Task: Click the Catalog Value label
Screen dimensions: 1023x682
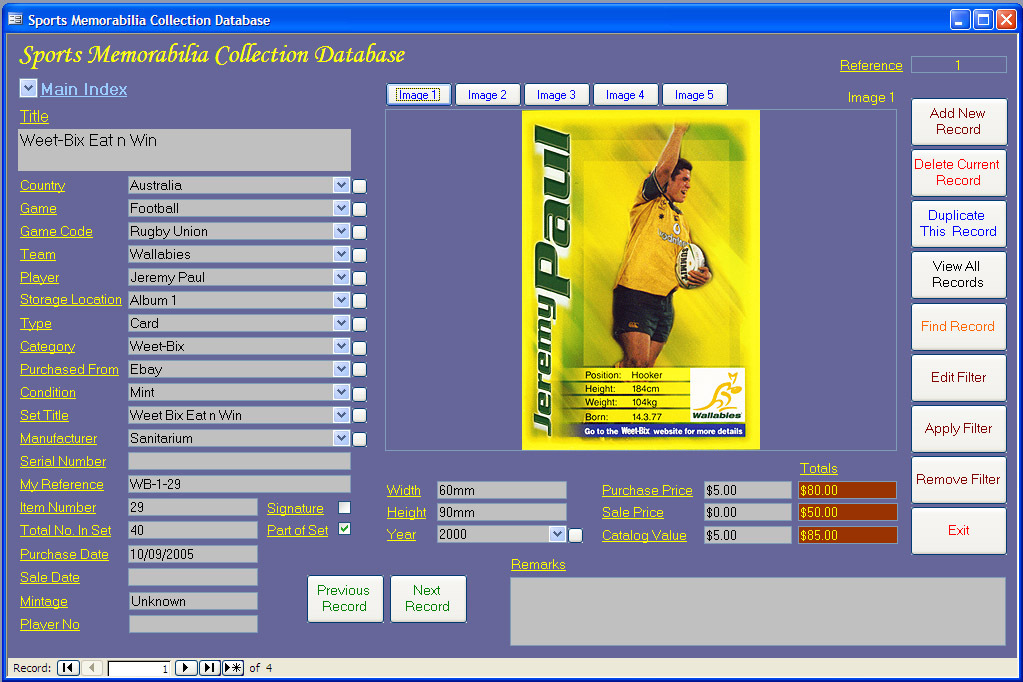Action: point(644,535)
